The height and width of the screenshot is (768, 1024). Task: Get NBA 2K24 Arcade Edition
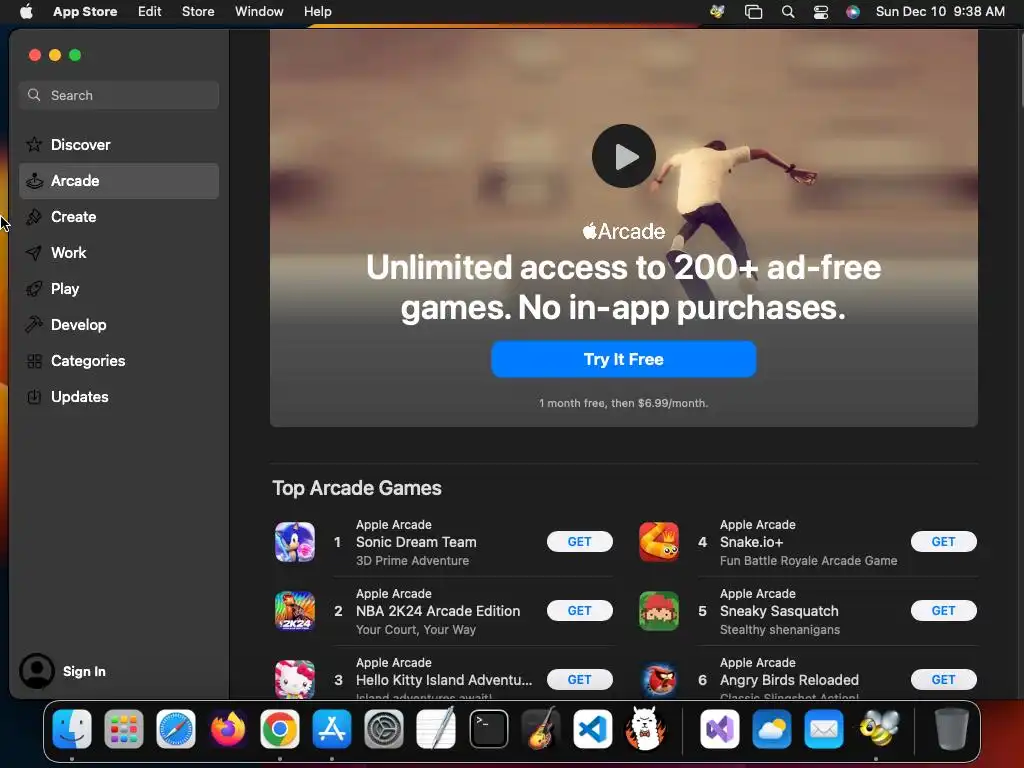pos(579,611)
